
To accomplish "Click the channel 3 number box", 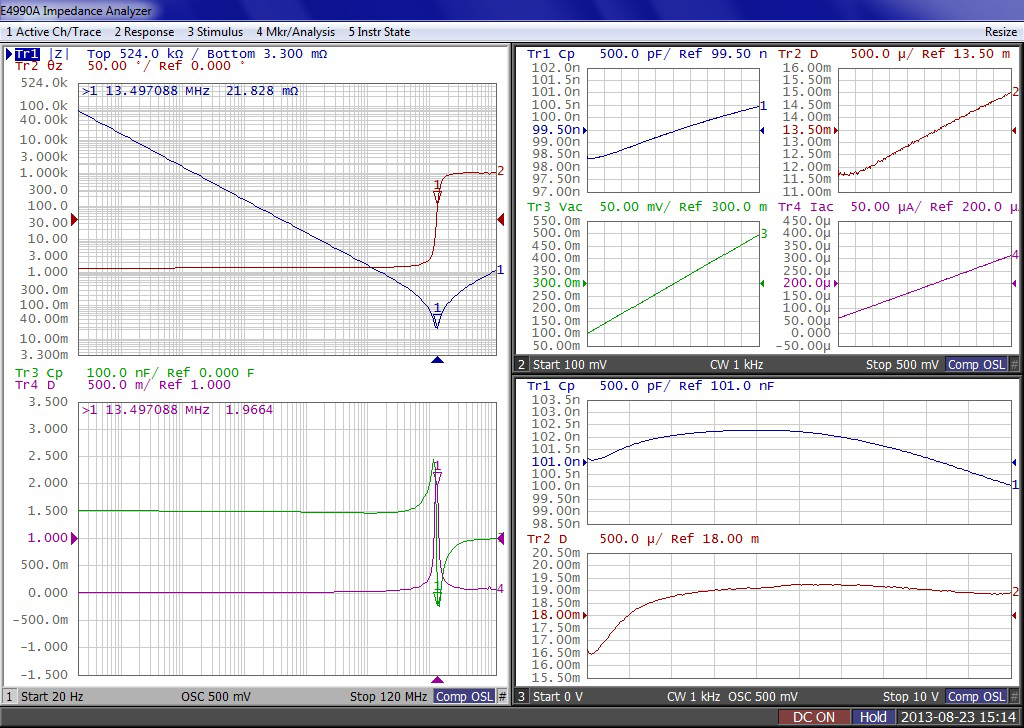I will point(521,696).
